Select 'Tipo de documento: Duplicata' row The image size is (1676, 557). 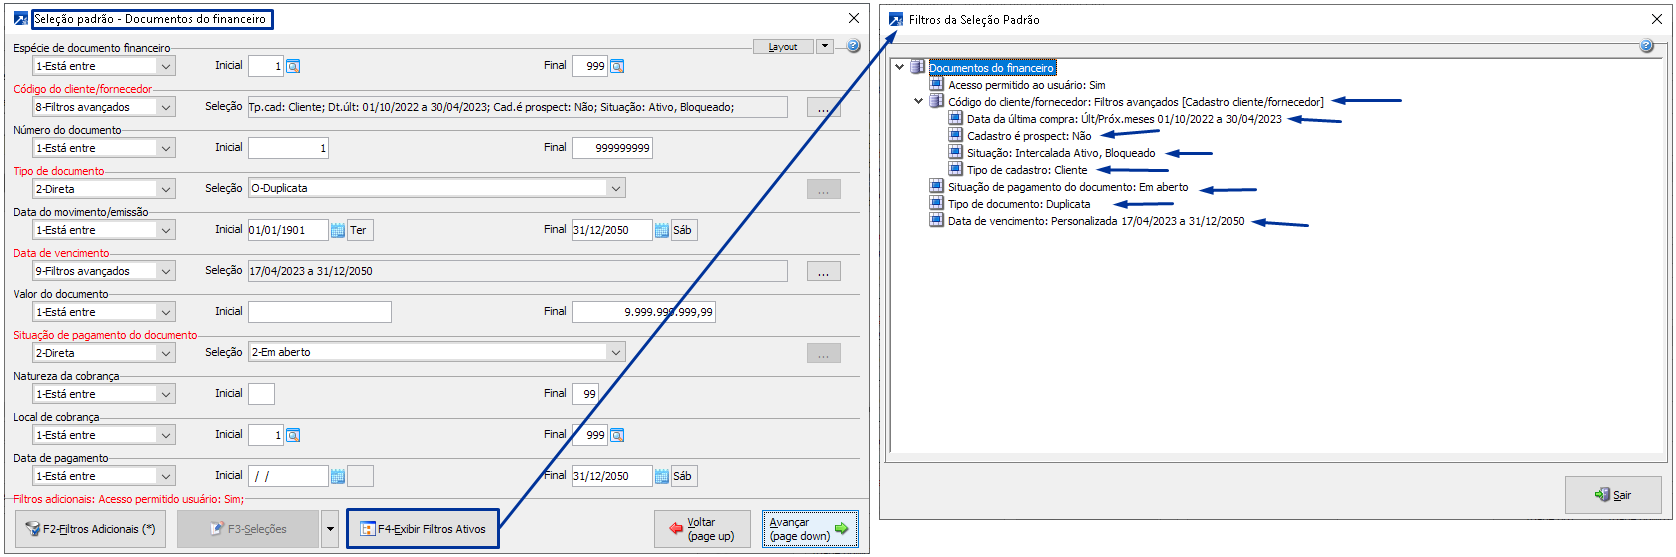coord(1019,204)
